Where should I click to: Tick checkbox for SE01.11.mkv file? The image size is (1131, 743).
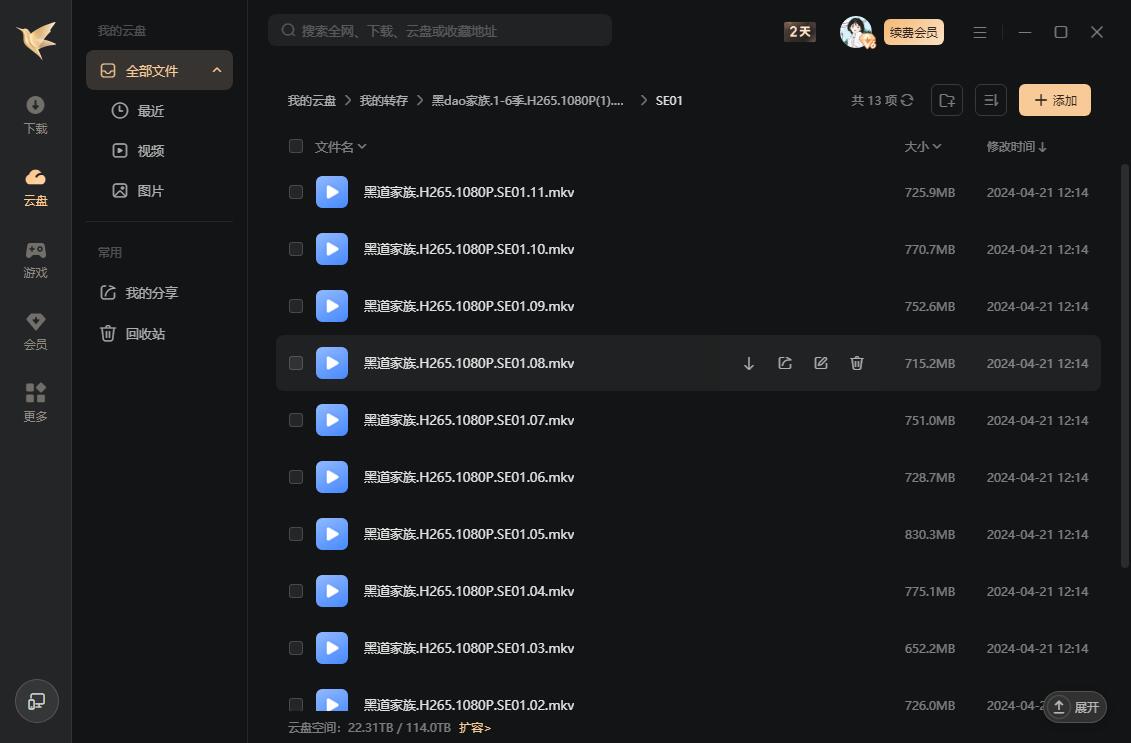[296, 192]
